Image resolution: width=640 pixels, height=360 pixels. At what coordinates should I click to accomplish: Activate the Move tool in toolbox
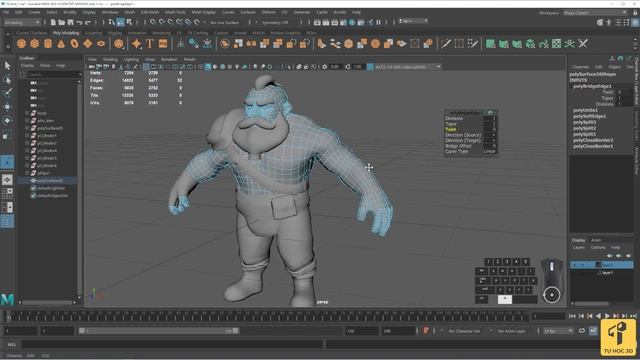(7, 107)
